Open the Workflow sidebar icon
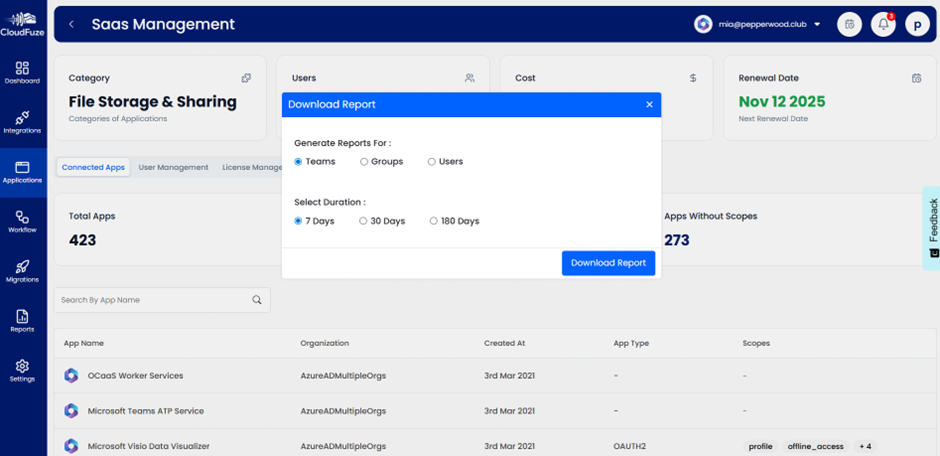The width and height of the screenshot is (940, 456). [x=22, y=217]
